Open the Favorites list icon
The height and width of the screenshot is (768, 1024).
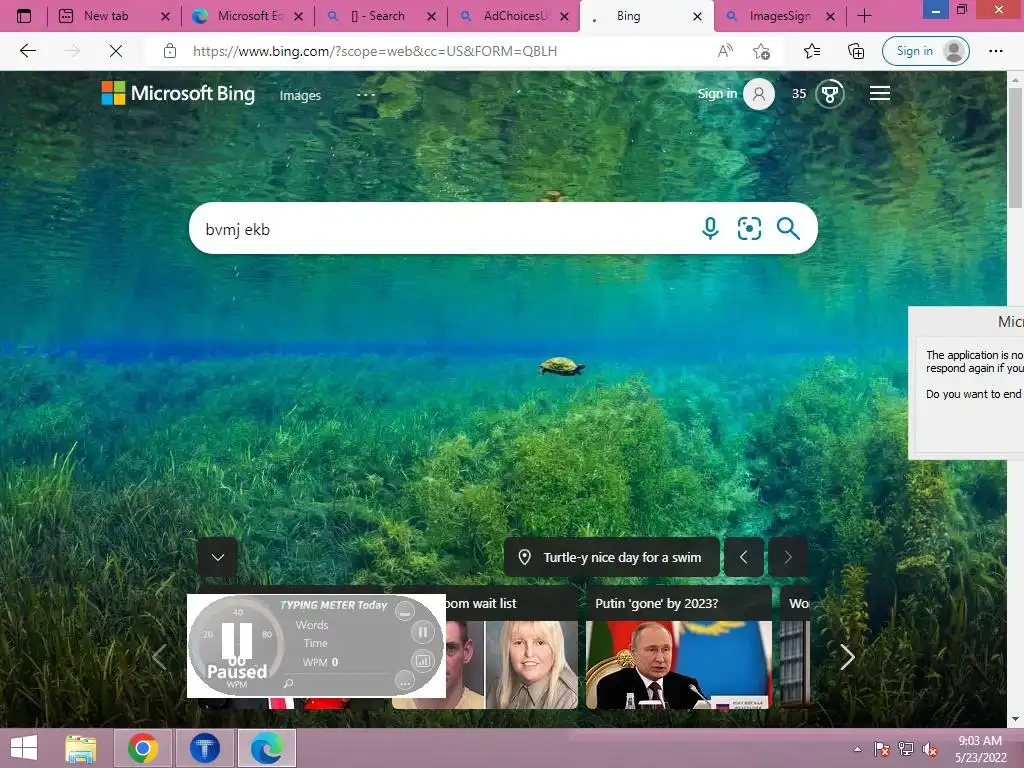pyautogui.click(x=812, y=51)
